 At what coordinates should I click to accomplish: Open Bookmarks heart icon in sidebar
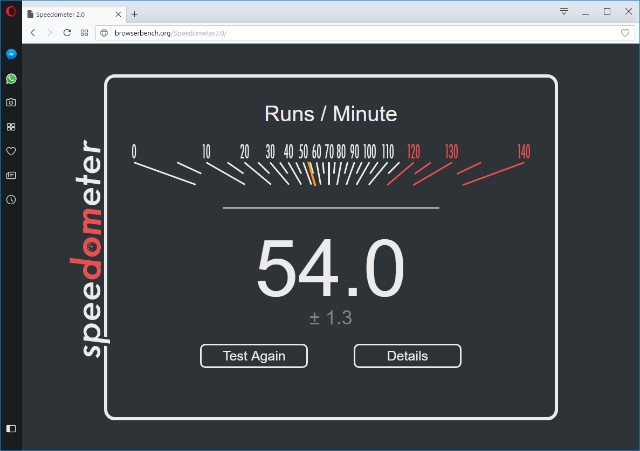coord(11,151)
